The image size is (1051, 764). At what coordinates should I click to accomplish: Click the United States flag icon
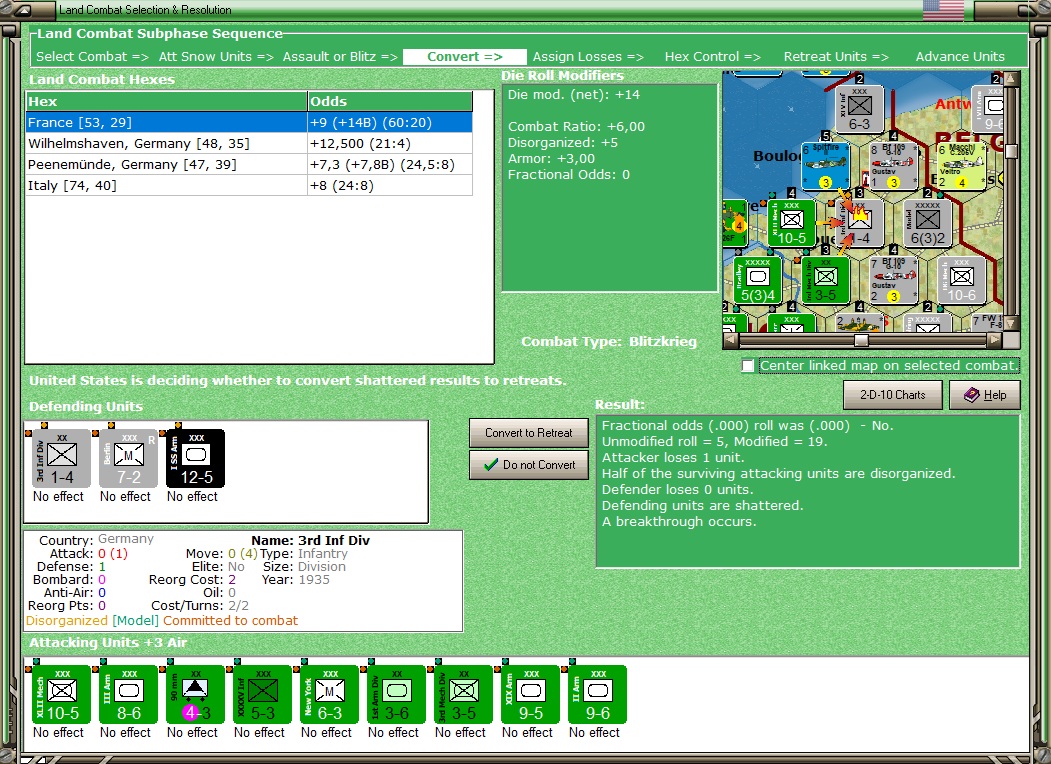coord(943,10)
